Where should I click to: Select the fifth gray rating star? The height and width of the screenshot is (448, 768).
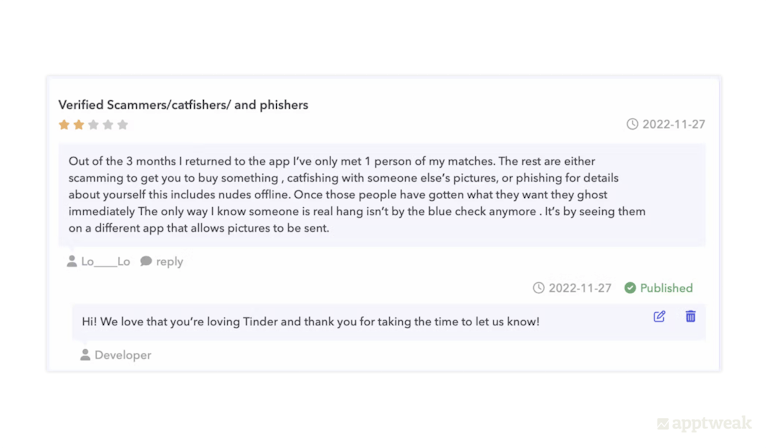point(123,125)
